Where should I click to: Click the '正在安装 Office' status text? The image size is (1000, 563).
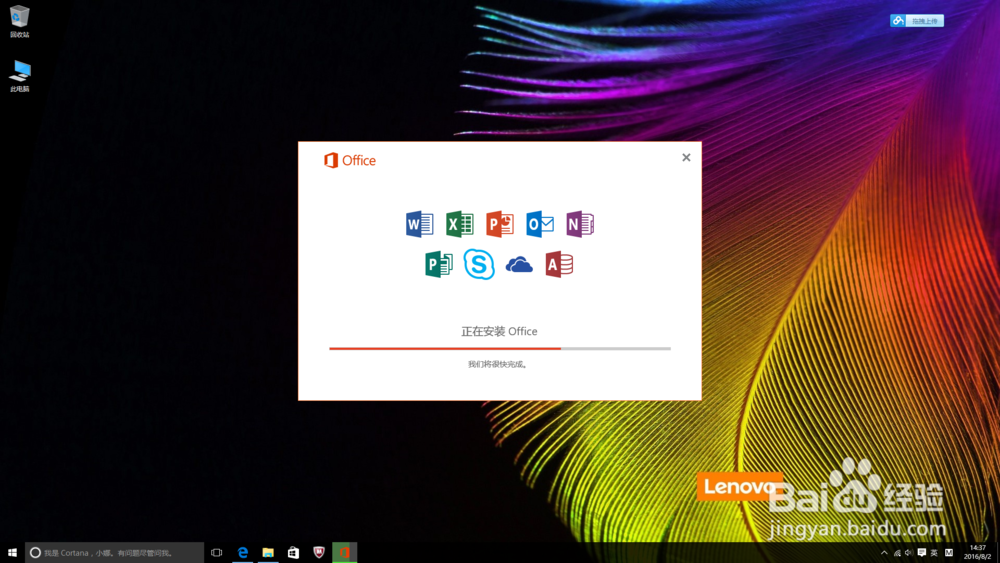(499, 332)
